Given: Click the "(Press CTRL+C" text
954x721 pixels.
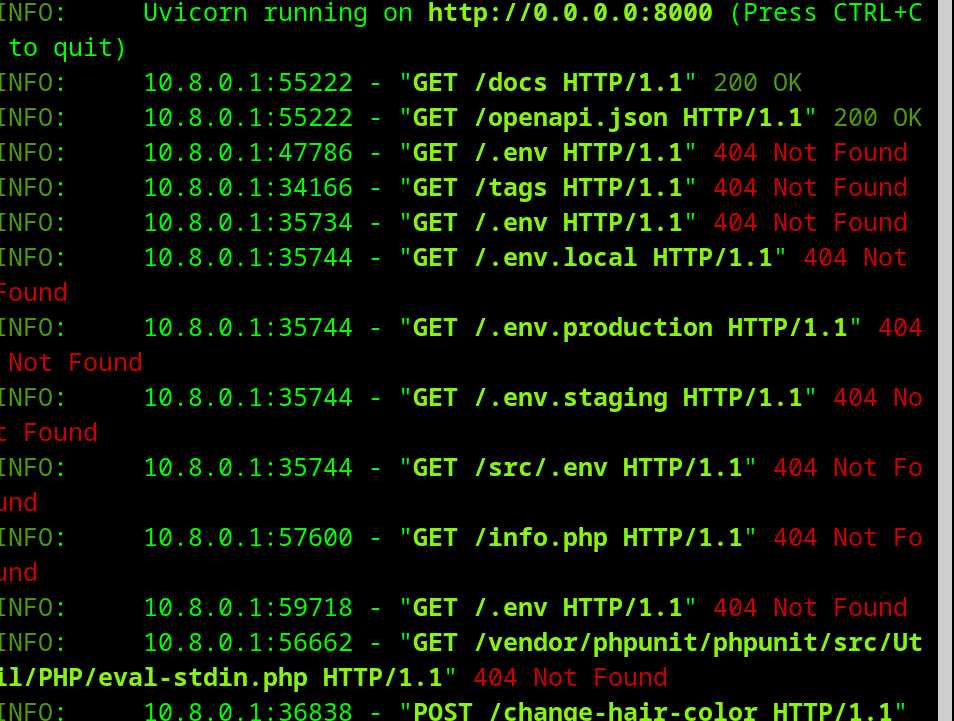Looking at the screenshot, I should tap(825, 13).
